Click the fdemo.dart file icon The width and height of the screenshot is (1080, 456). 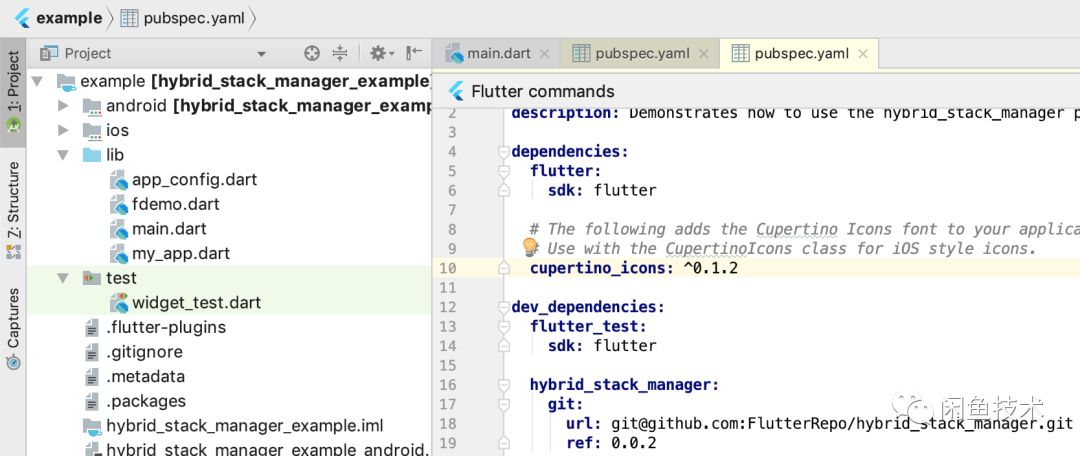pyautogui.click(x=119, y=205)
